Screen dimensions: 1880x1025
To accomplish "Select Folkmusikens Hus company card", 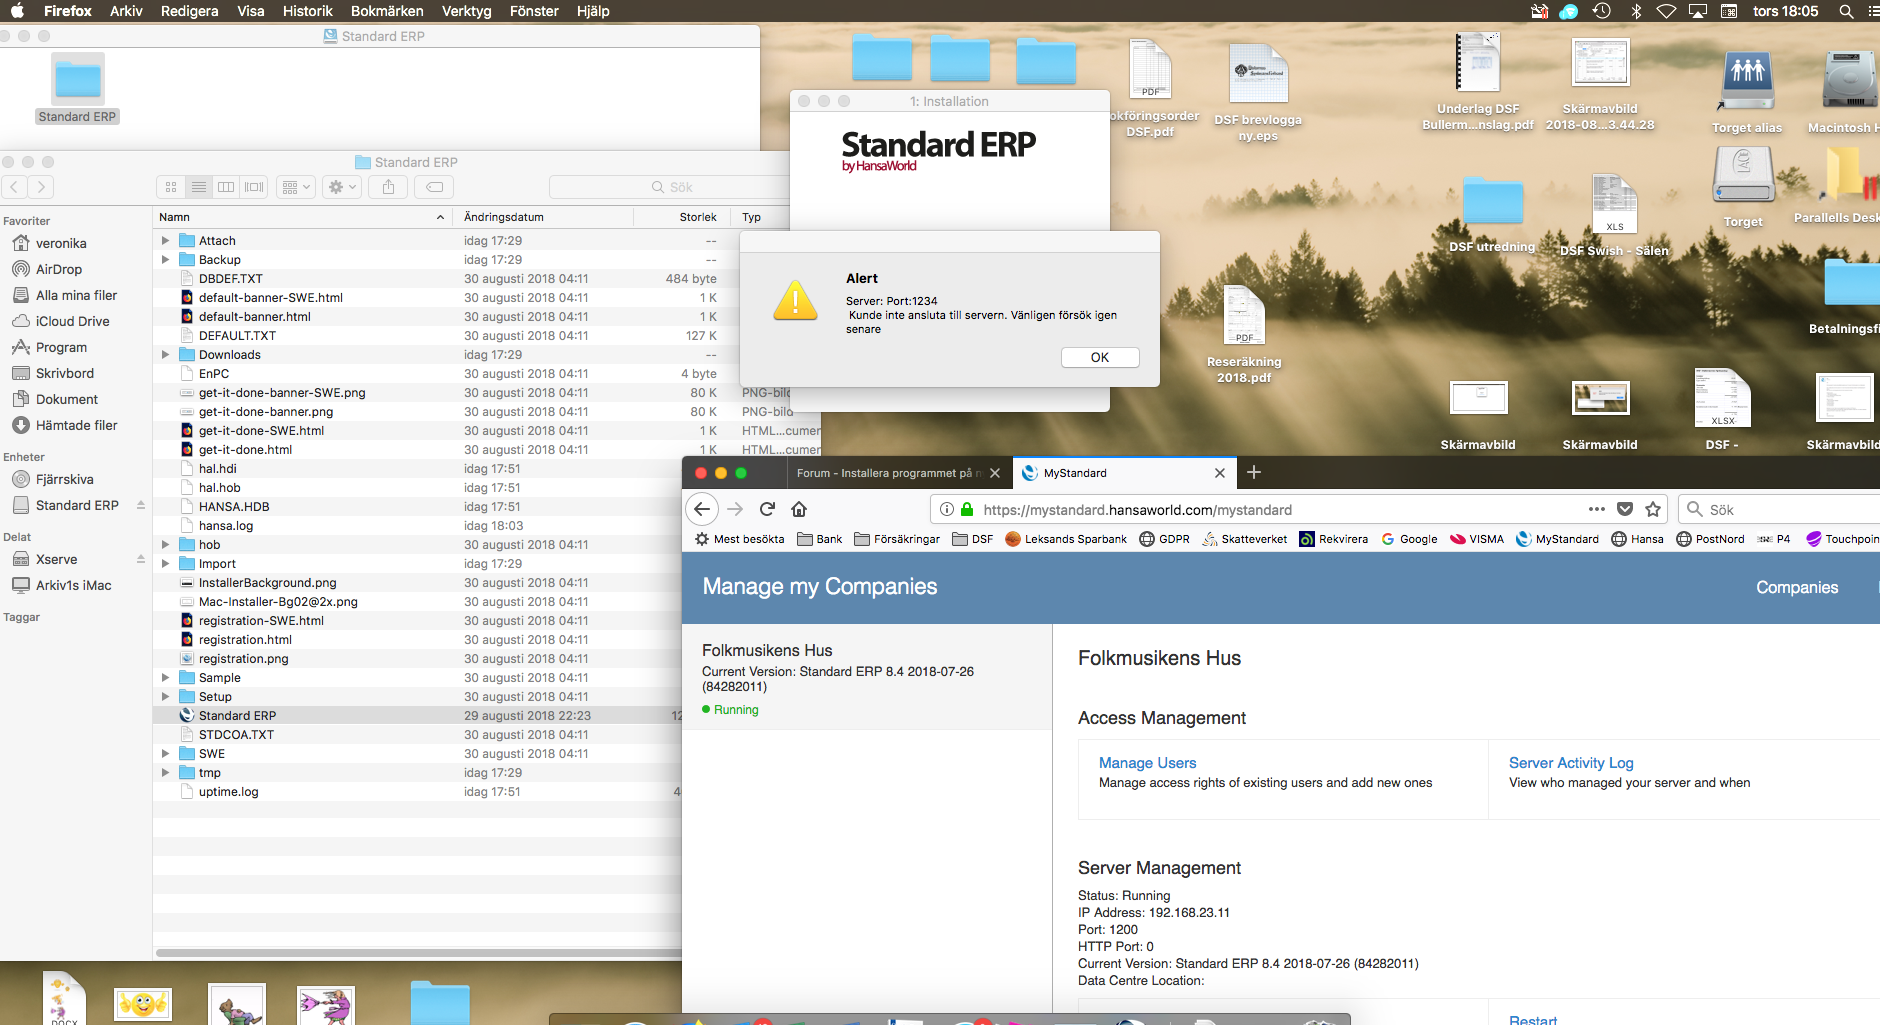I will click(x=867, y=678).
